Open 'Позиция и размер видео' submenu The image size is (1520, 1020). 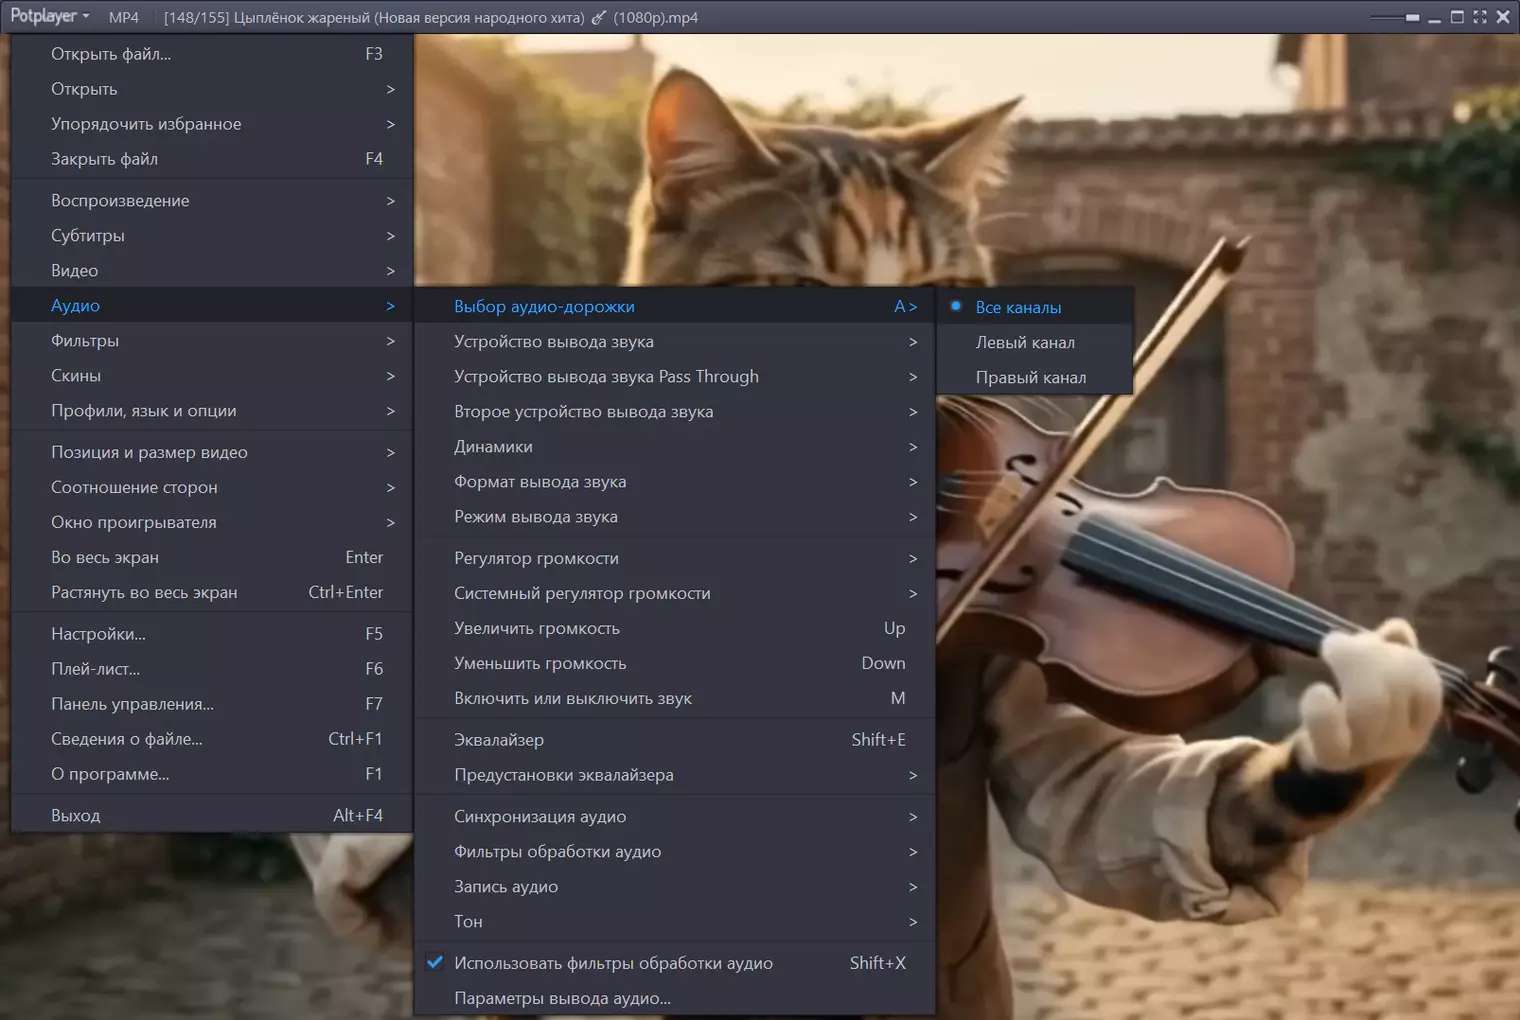coord(212,453)
